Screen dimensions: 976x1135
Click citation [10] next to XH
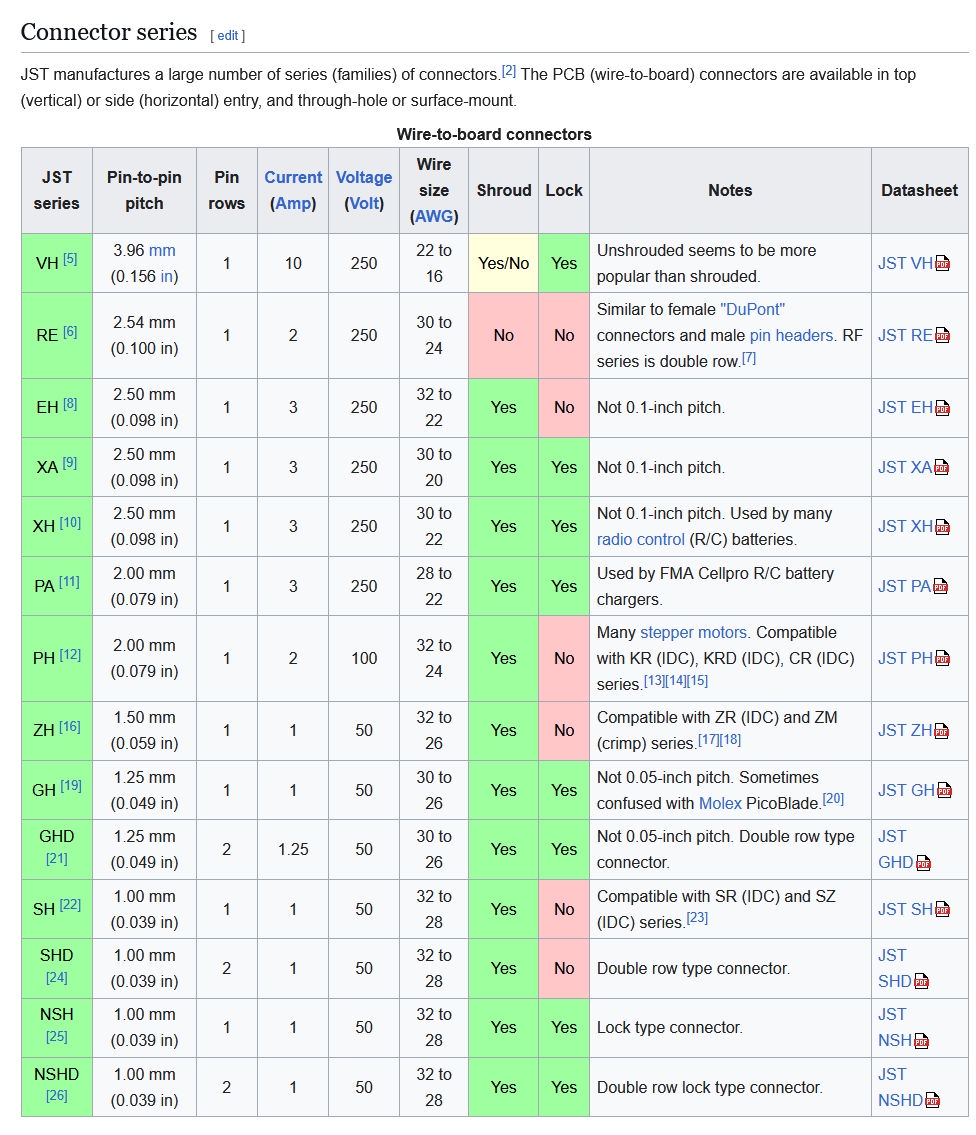(x=70, y=523)
